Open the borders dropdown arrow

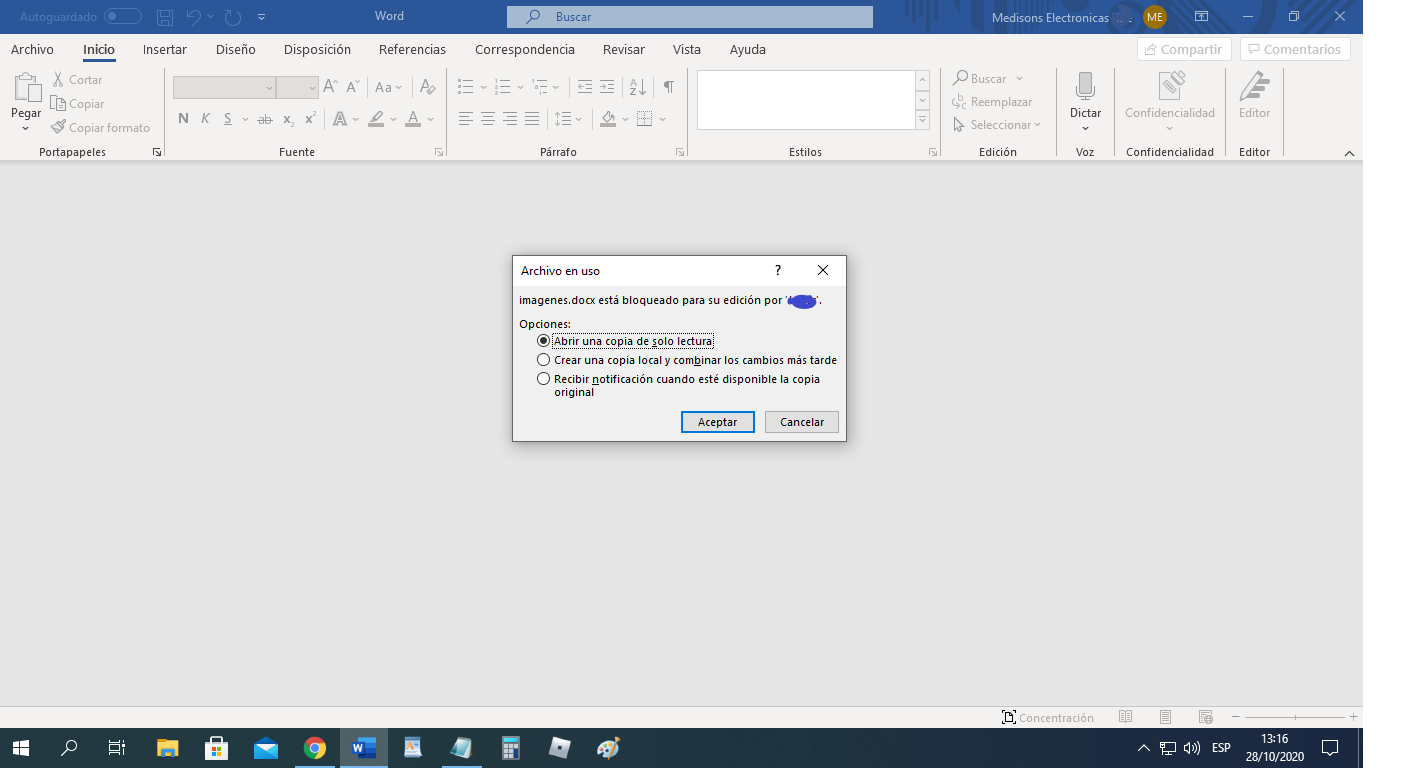coord(662,119)
